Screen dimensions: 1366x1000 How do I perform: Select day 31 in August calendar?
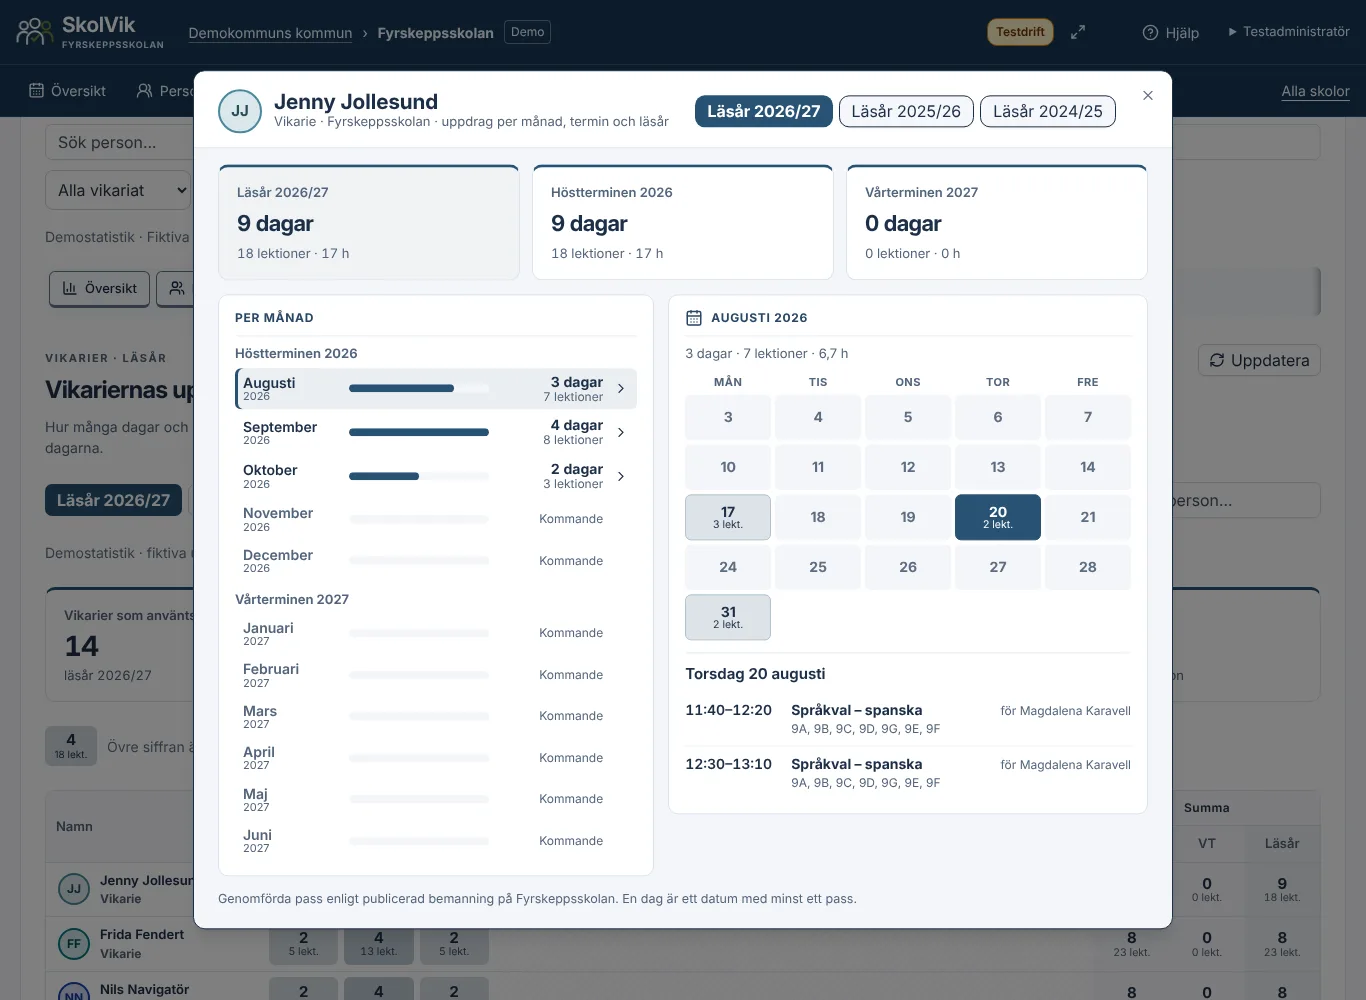728,617
